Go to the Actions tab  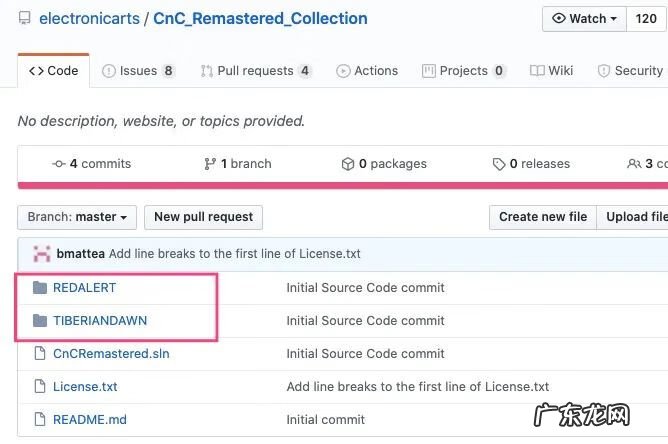(x=367, y=71)
